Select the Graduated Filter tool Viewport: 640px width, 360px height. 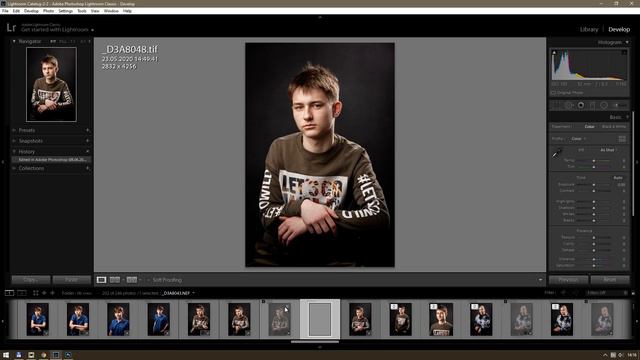[592, 105]
